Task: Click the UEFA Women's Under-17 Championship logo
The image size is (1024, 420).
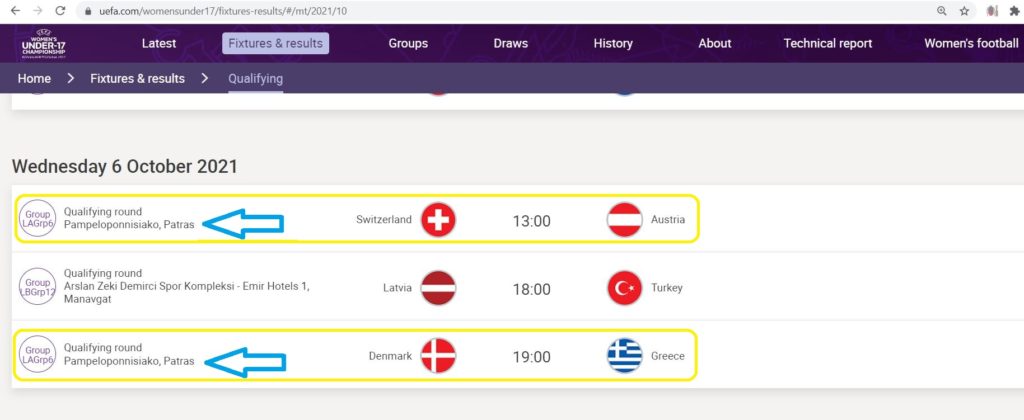Action: (43, 44)
